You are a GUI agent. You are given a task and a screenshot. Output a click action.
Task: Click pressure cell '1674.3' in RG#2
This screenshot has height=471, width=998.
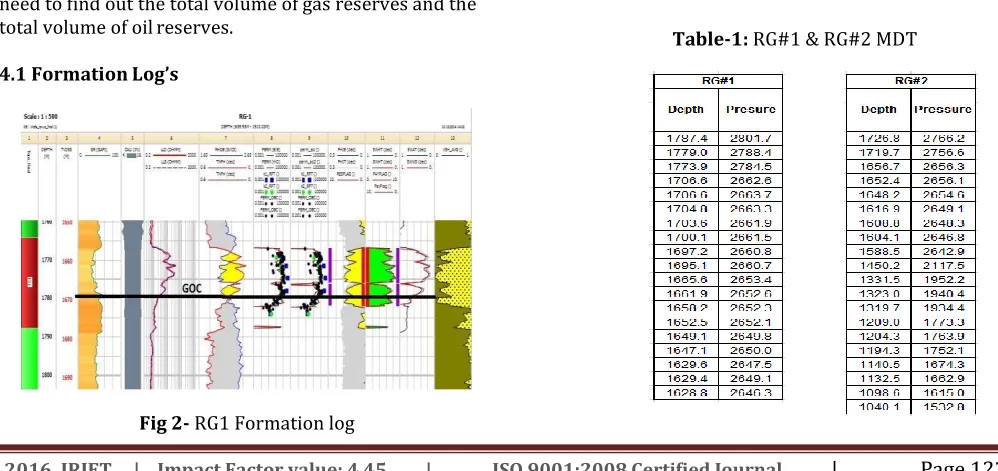click(x=944, y=364)
